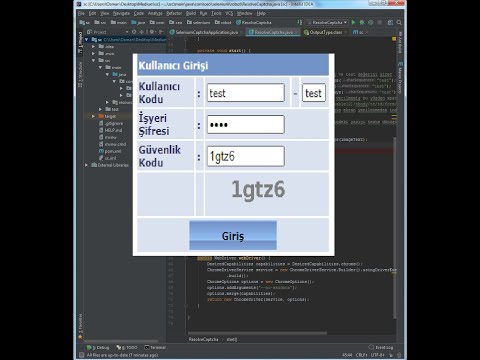Click the selenium breadcrumb in navigation bar
Viewport: 480px width, 360px height.
tap(199, 22)
